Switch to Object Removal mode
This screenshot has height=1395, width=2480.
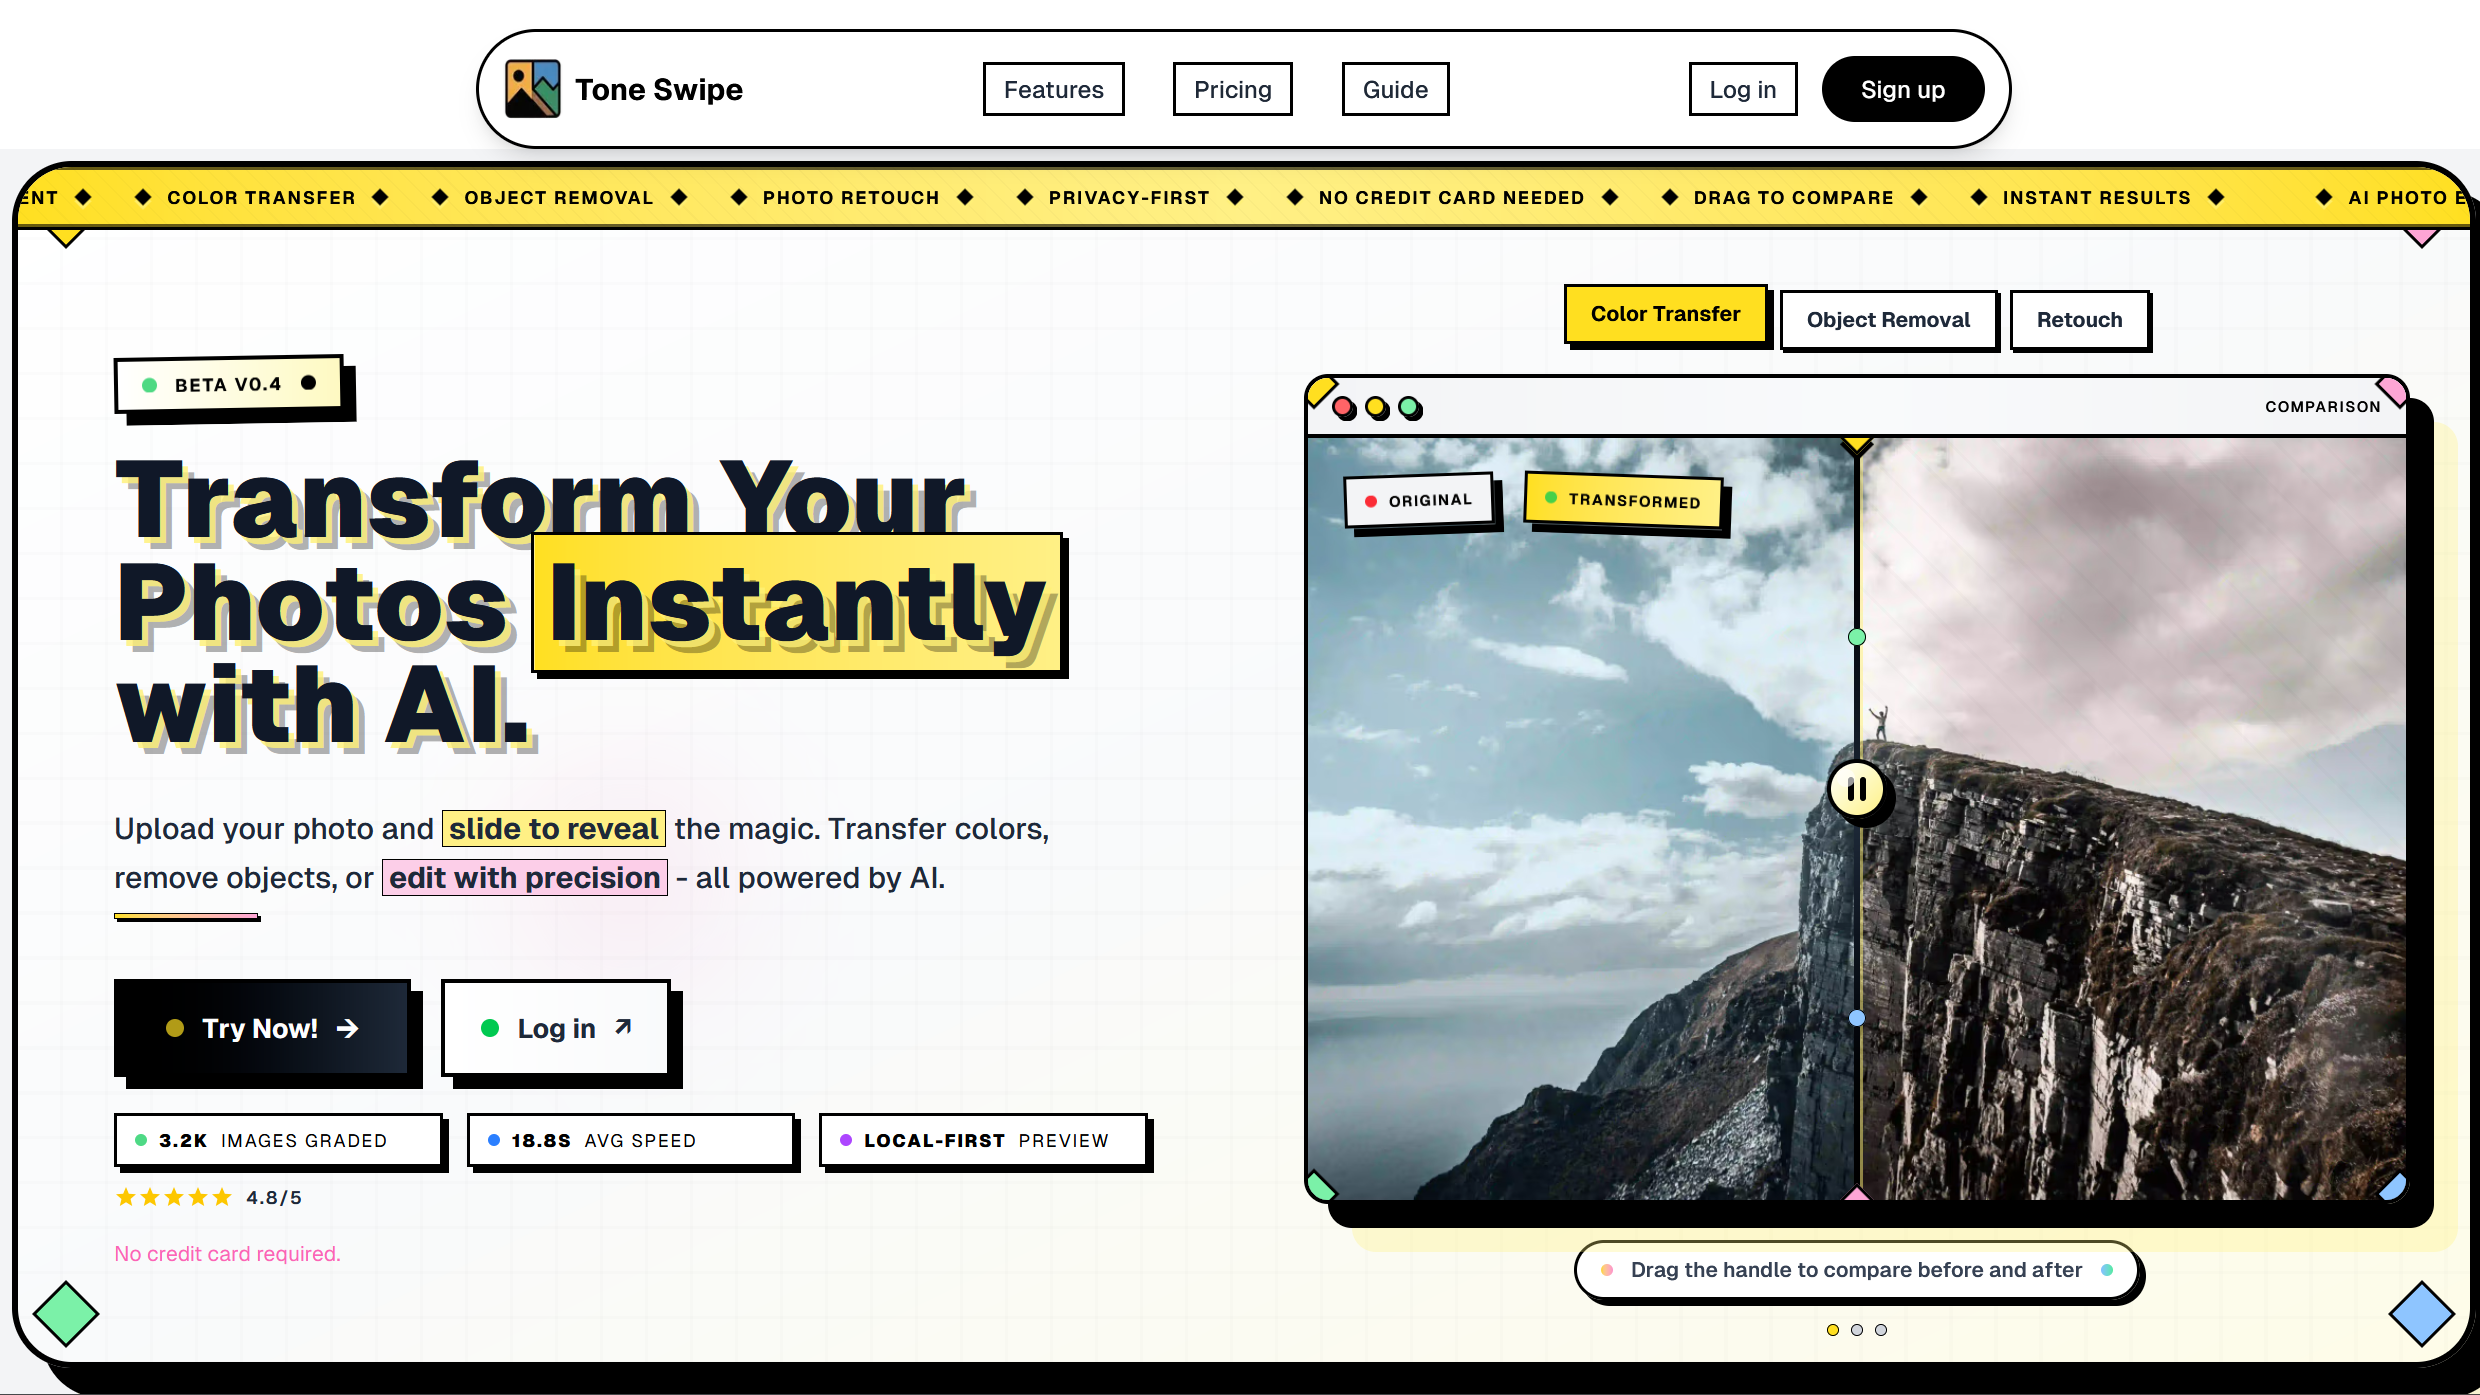[1888, 320]
